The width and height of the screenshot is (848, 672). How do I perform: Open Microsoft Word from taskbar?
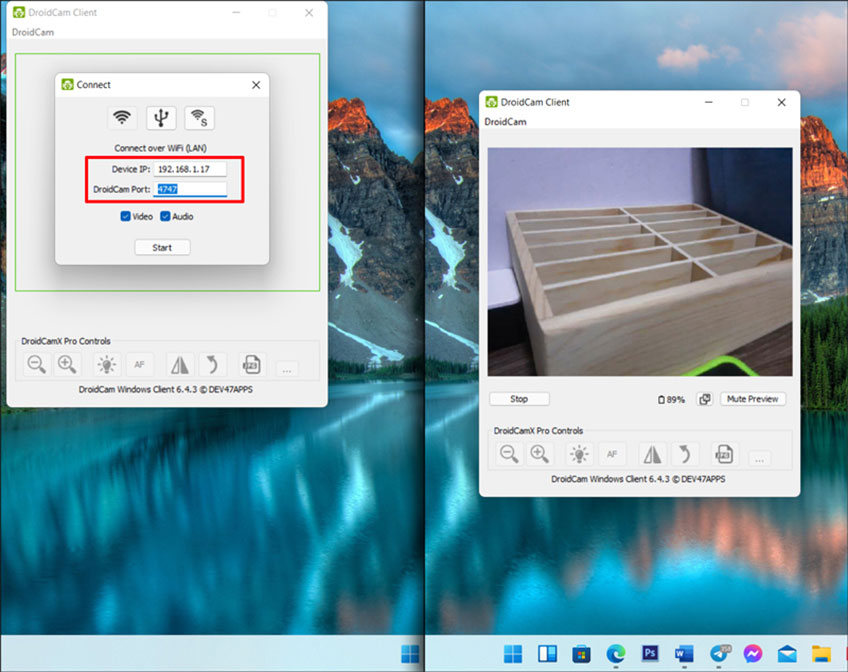[684, 654]
